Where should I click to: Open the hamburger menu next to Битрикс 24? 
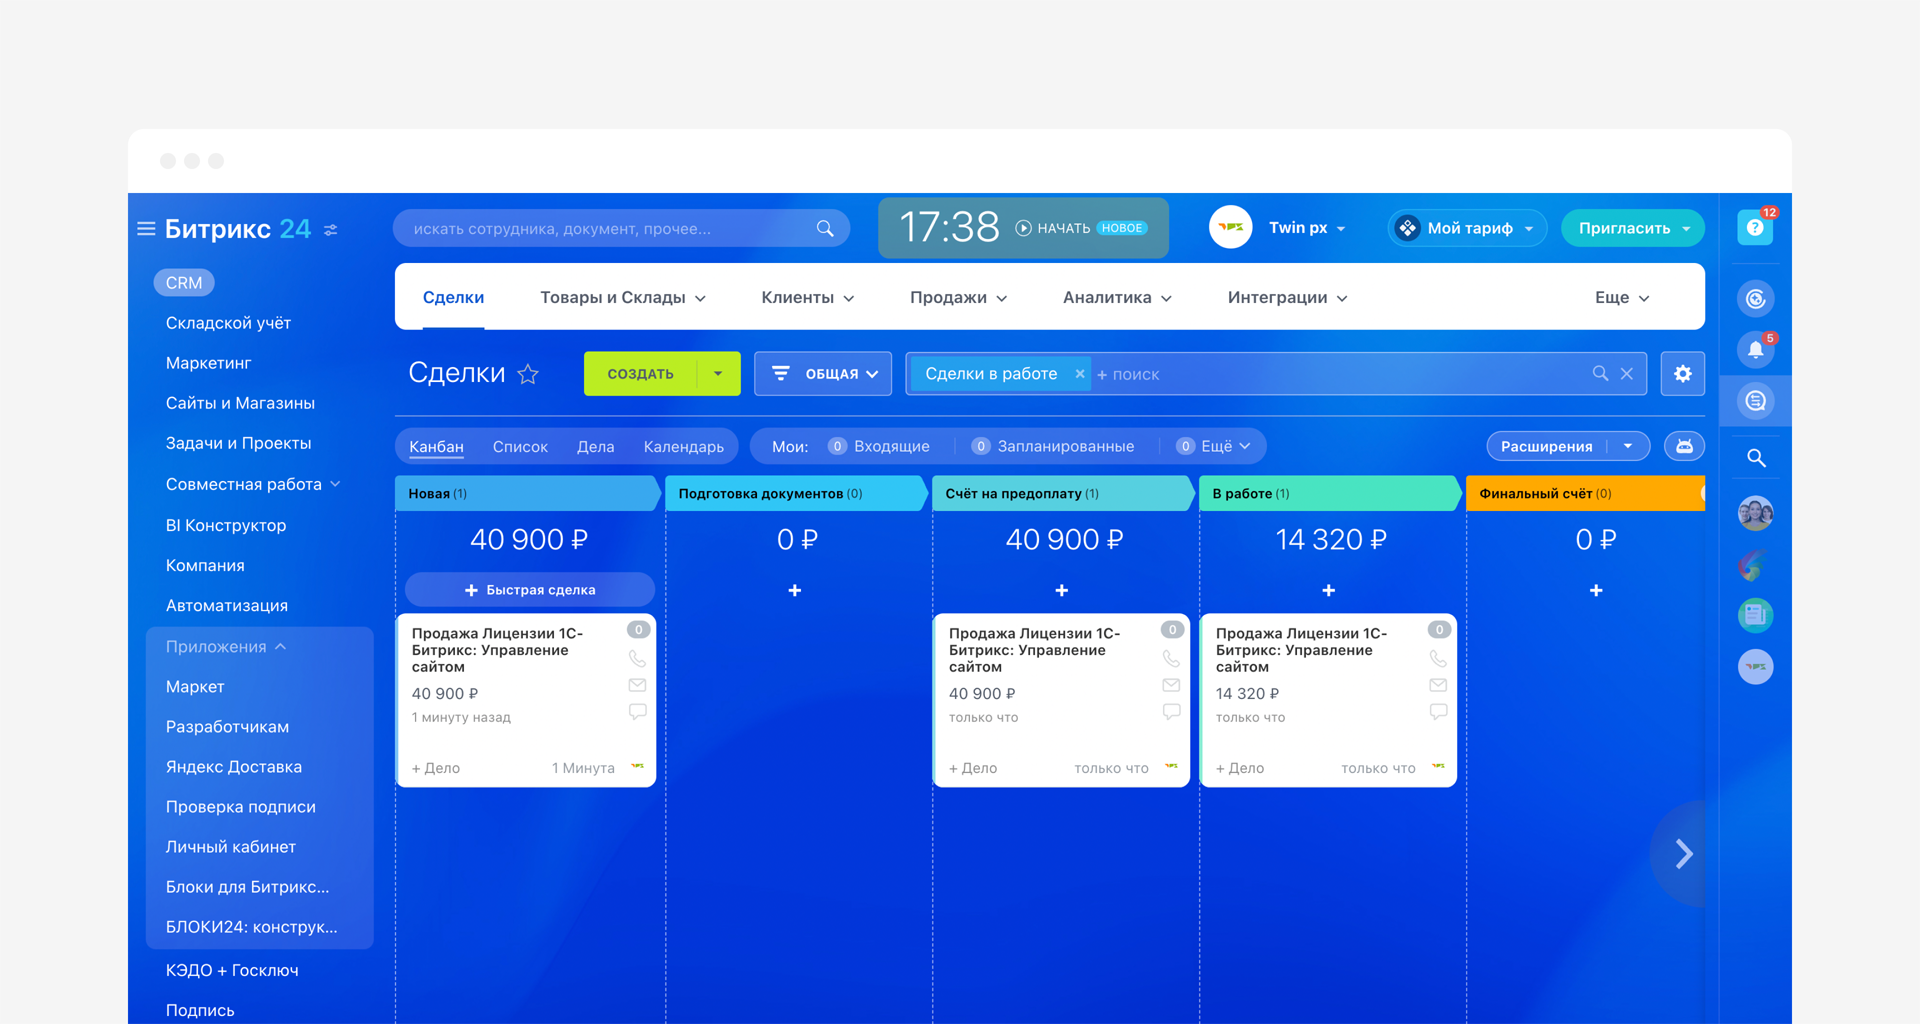(146, 229)
